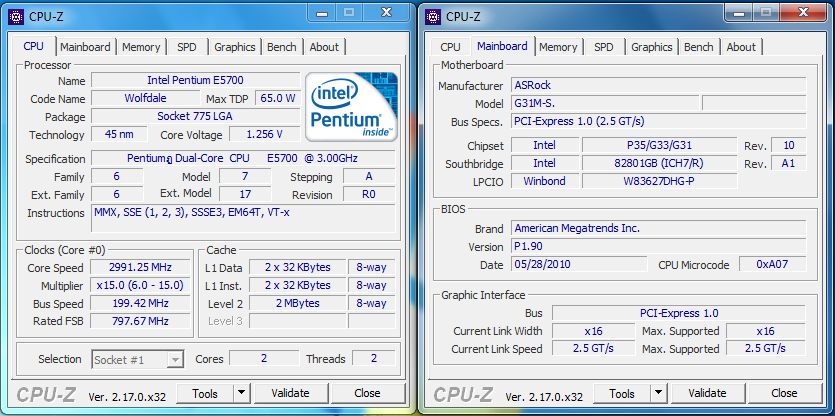835x416 pixels.
Task: Click the revision R0 value
Action: click(369, 194)
